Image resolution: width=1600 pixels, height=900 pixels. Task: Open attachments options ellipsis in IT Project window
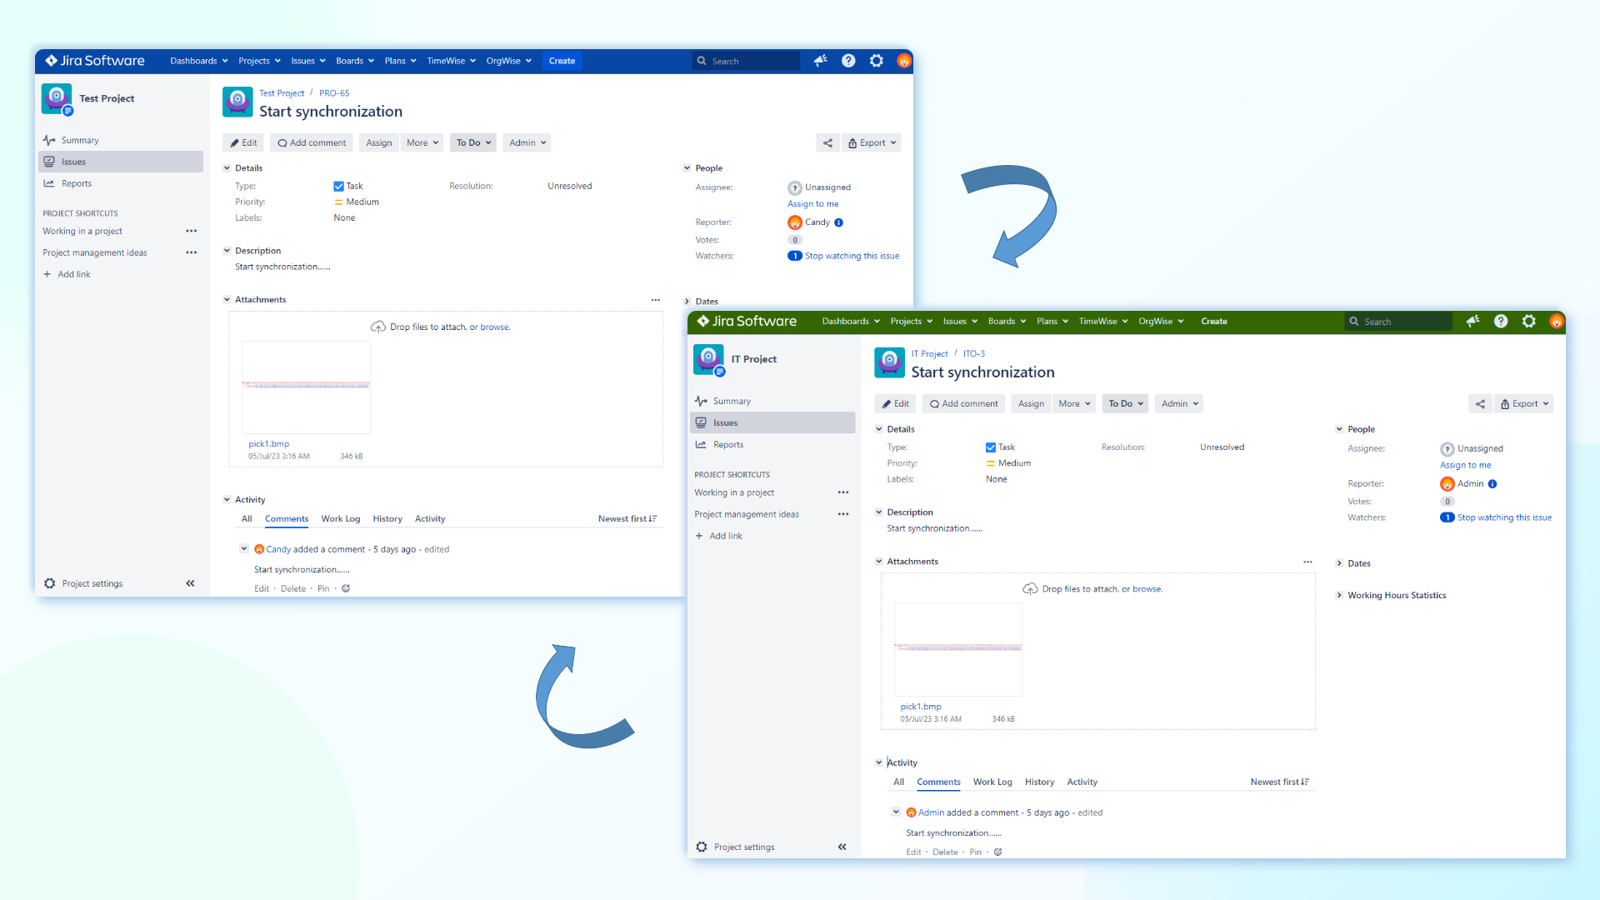click(x=1307, y=562)
